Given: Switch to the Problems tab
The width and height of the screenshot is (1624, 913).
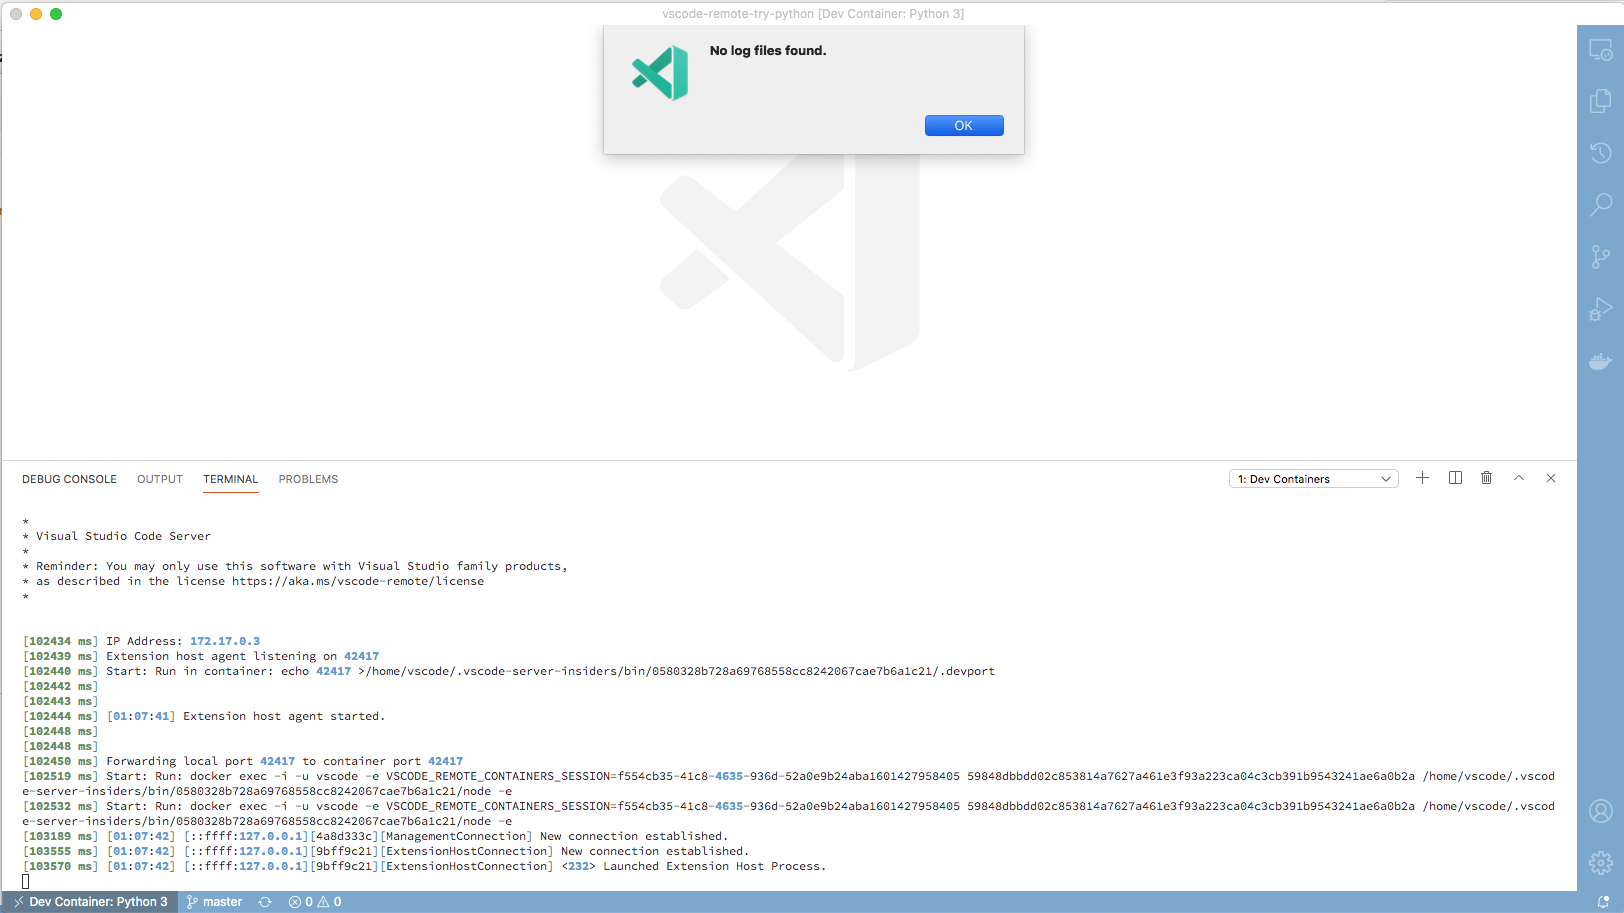Looking at the screenshot, I should click(308, 479).
